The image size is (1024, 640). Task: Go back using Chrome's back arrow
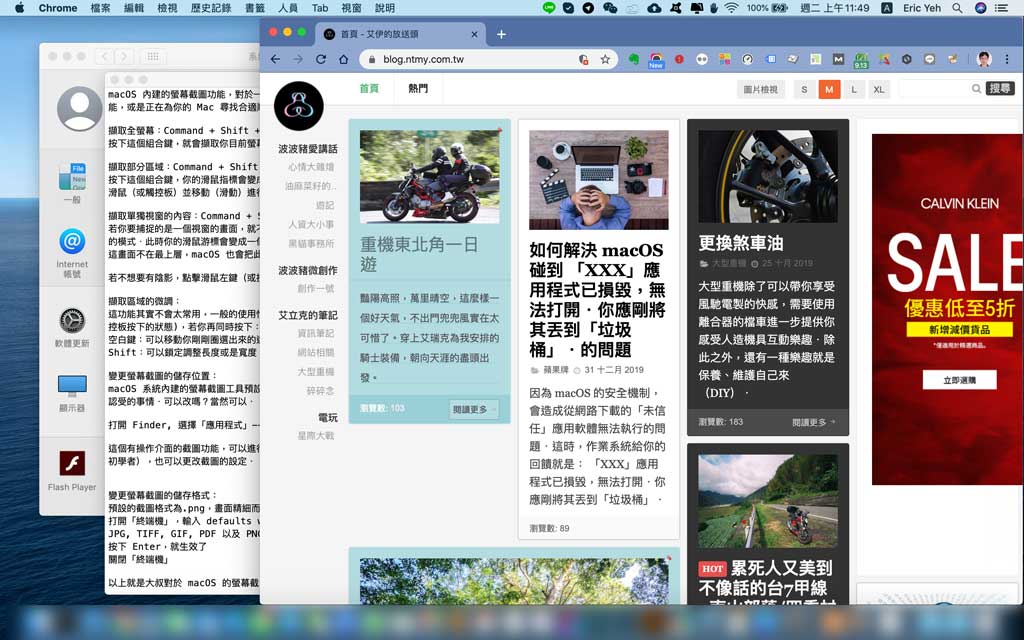pos(276,59)
